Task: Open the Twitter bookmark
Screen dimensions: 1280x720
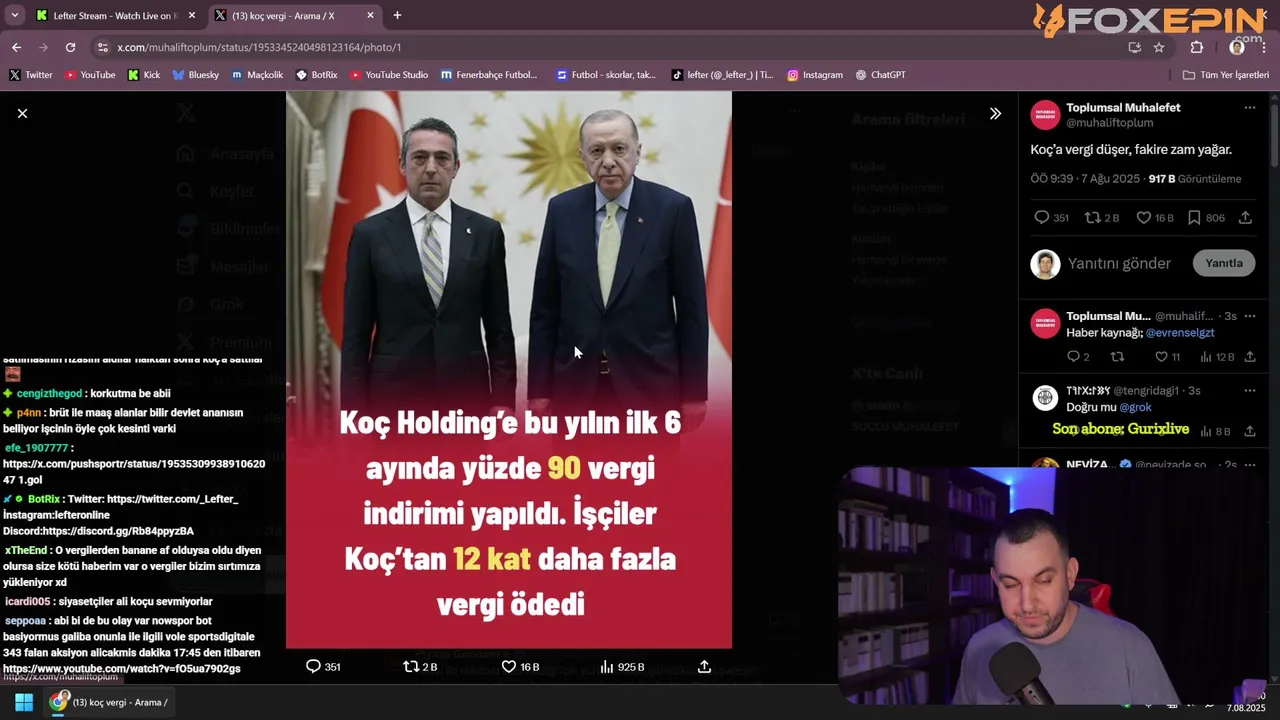Action: coord(31,74)
